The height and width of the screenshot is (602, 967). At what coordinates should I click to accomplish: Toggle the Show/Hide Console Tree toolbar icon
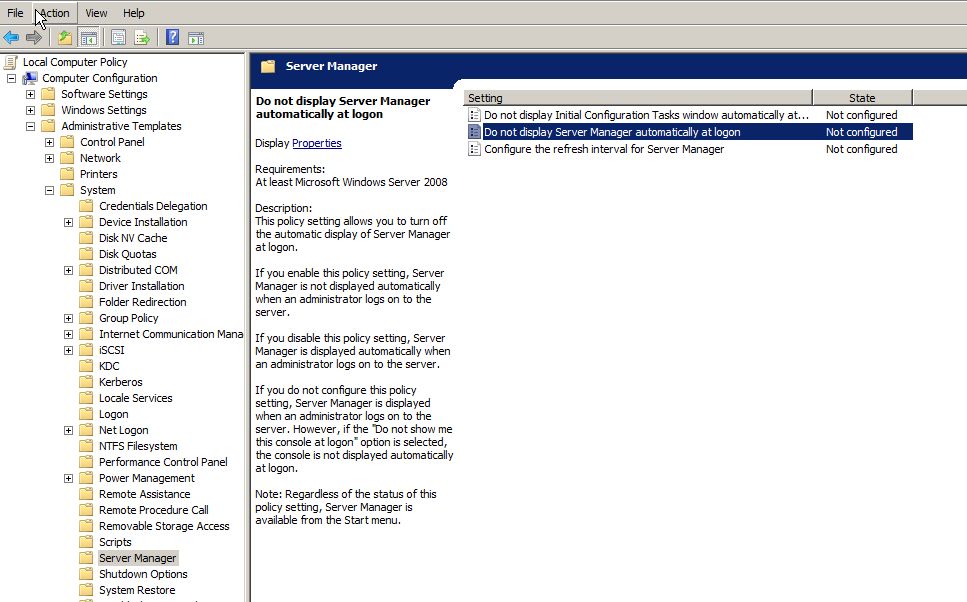click(x=89, y=38)
